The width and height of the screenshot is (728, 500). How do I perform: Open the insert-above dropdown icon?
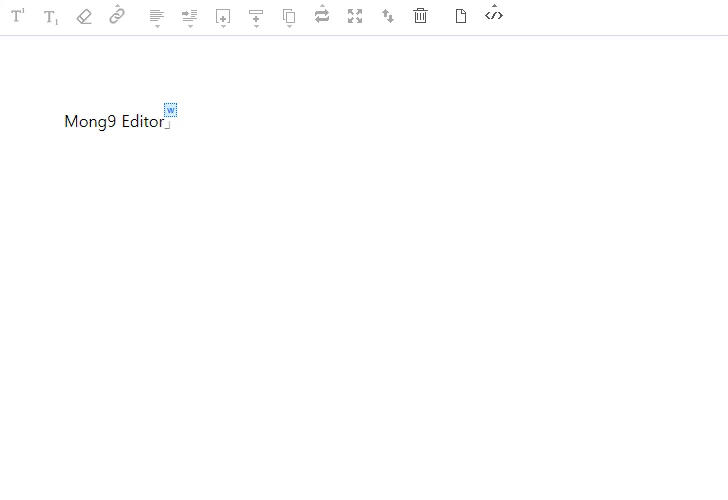click(x=256, y=17)
